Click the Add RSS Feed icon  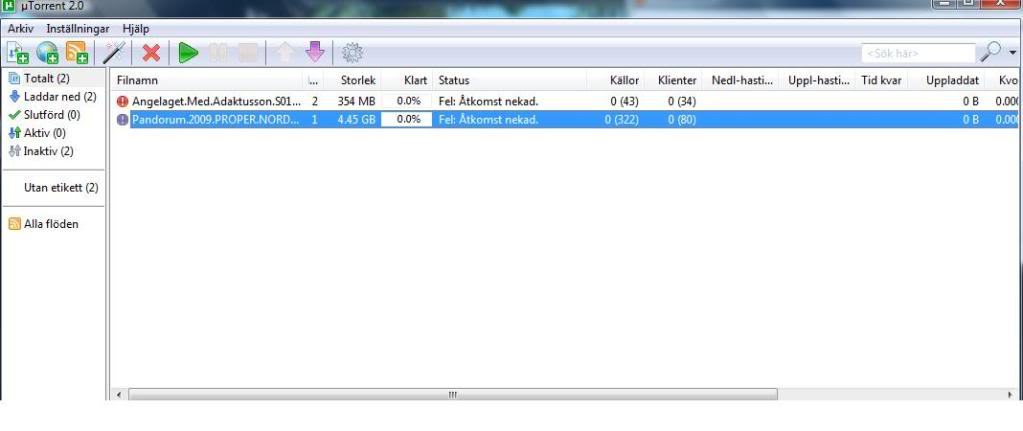tap(76, 53)
